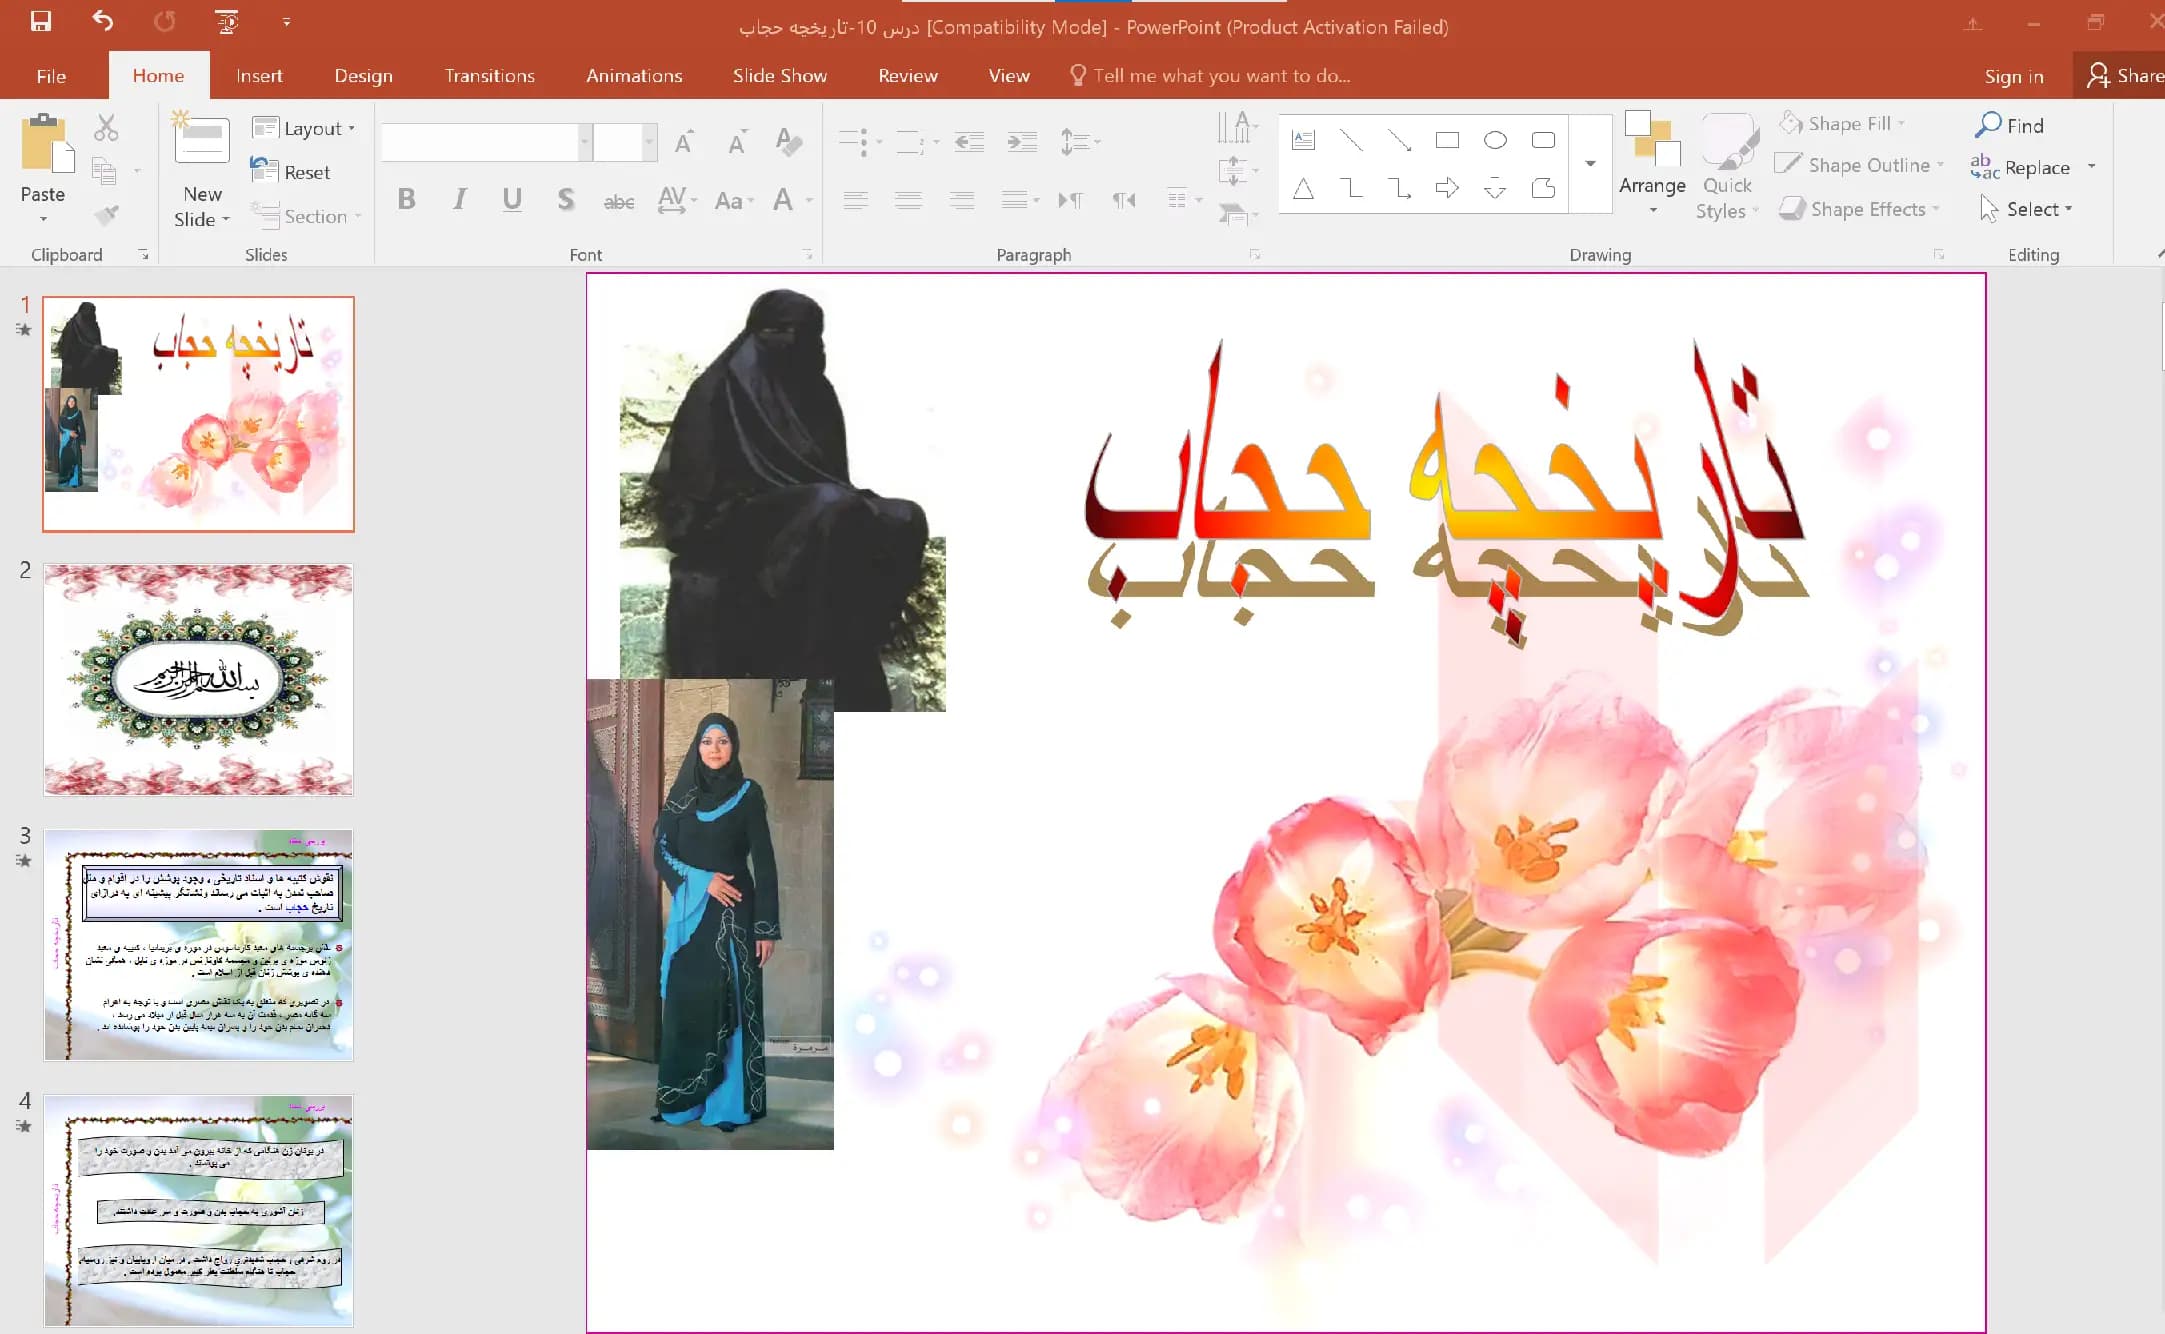
Task: Go to the Slide Show tab
Action: pyautogui.click(x=779, y=76)
